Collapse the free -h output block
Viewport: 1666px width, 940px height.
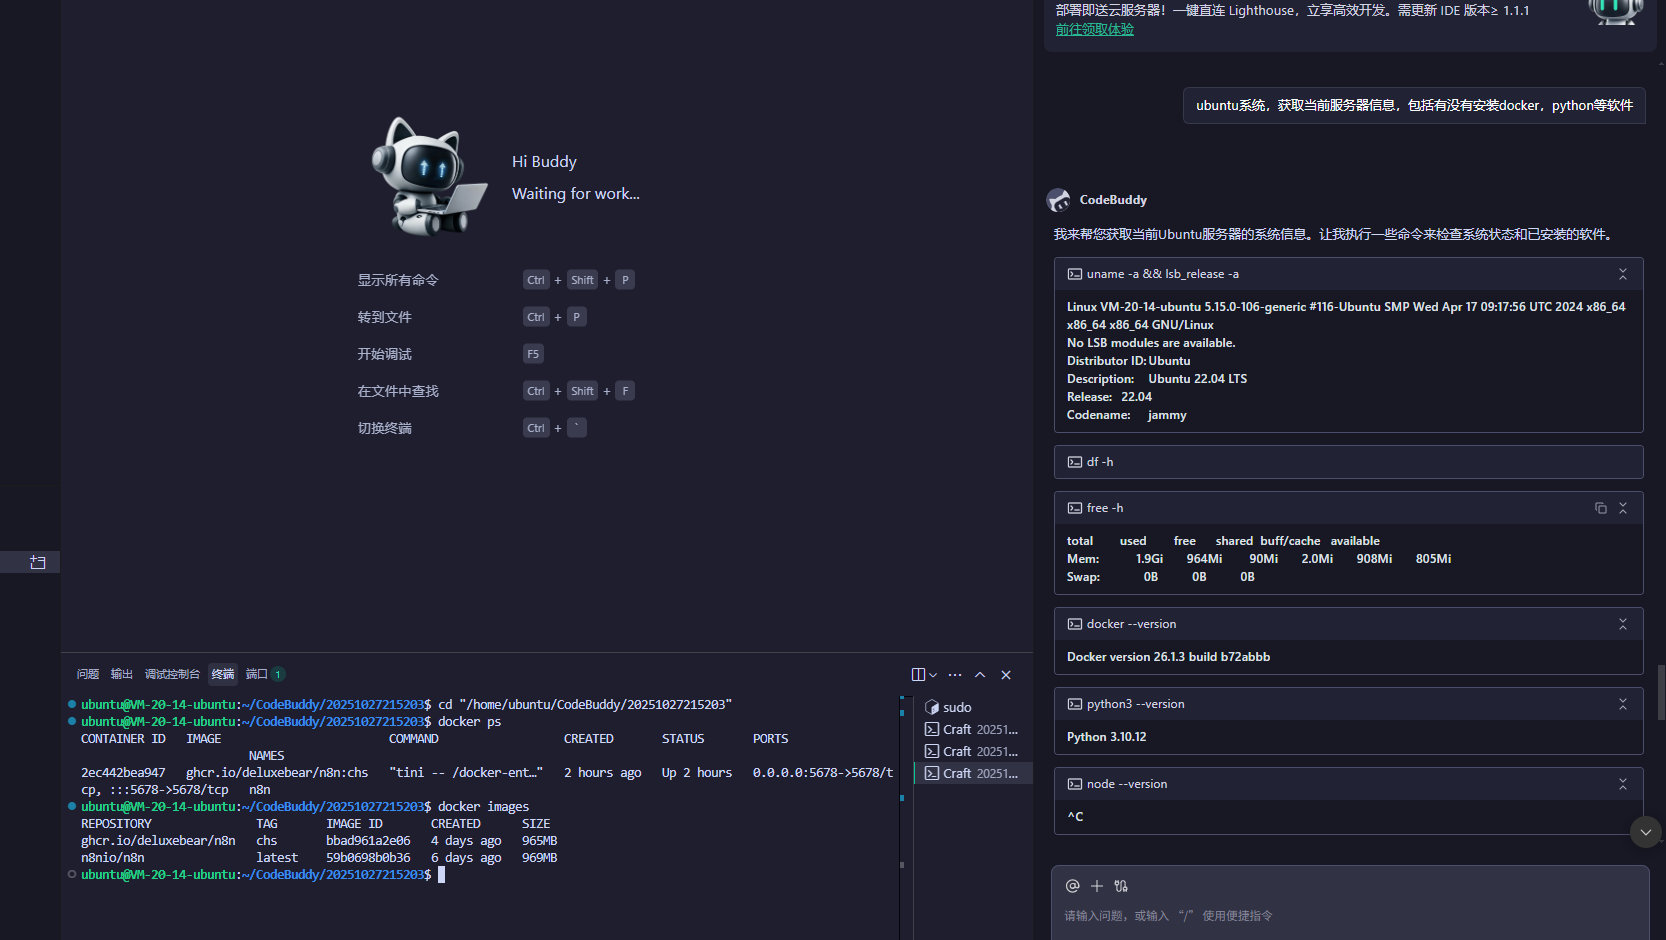click(1623, 508)
